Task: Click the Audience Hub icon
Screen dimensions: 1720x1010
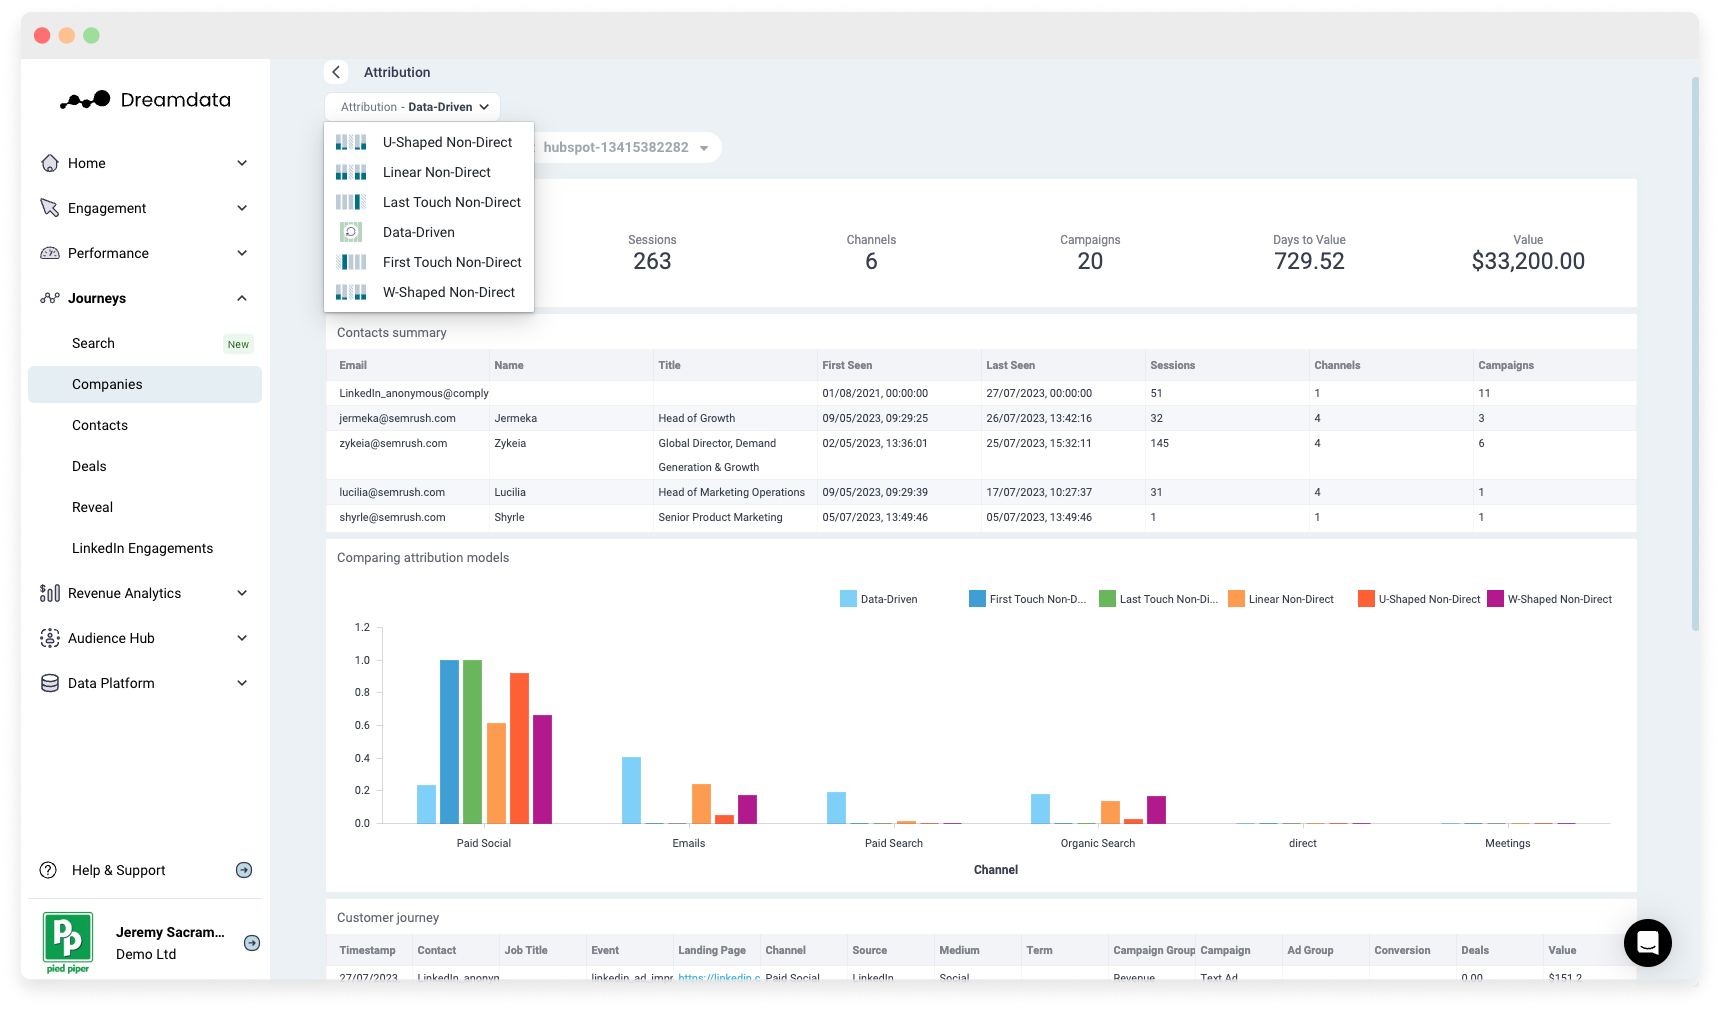Action: pos(49,638)
